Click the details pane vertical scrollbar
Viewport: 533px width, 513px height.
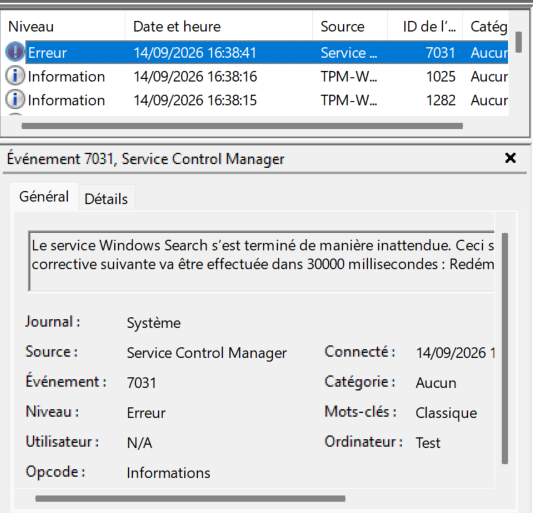point(505,348)
